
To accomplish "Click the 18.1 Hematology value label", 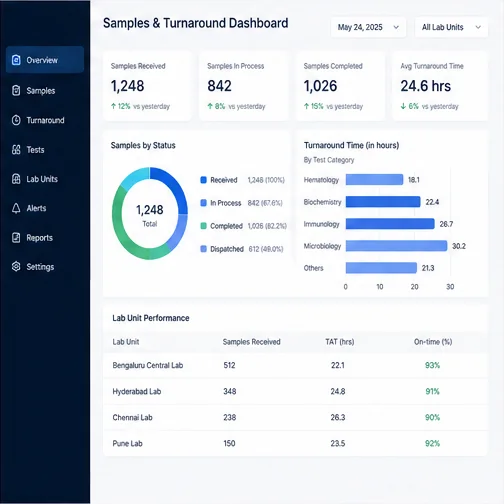I will click(414, 180).
